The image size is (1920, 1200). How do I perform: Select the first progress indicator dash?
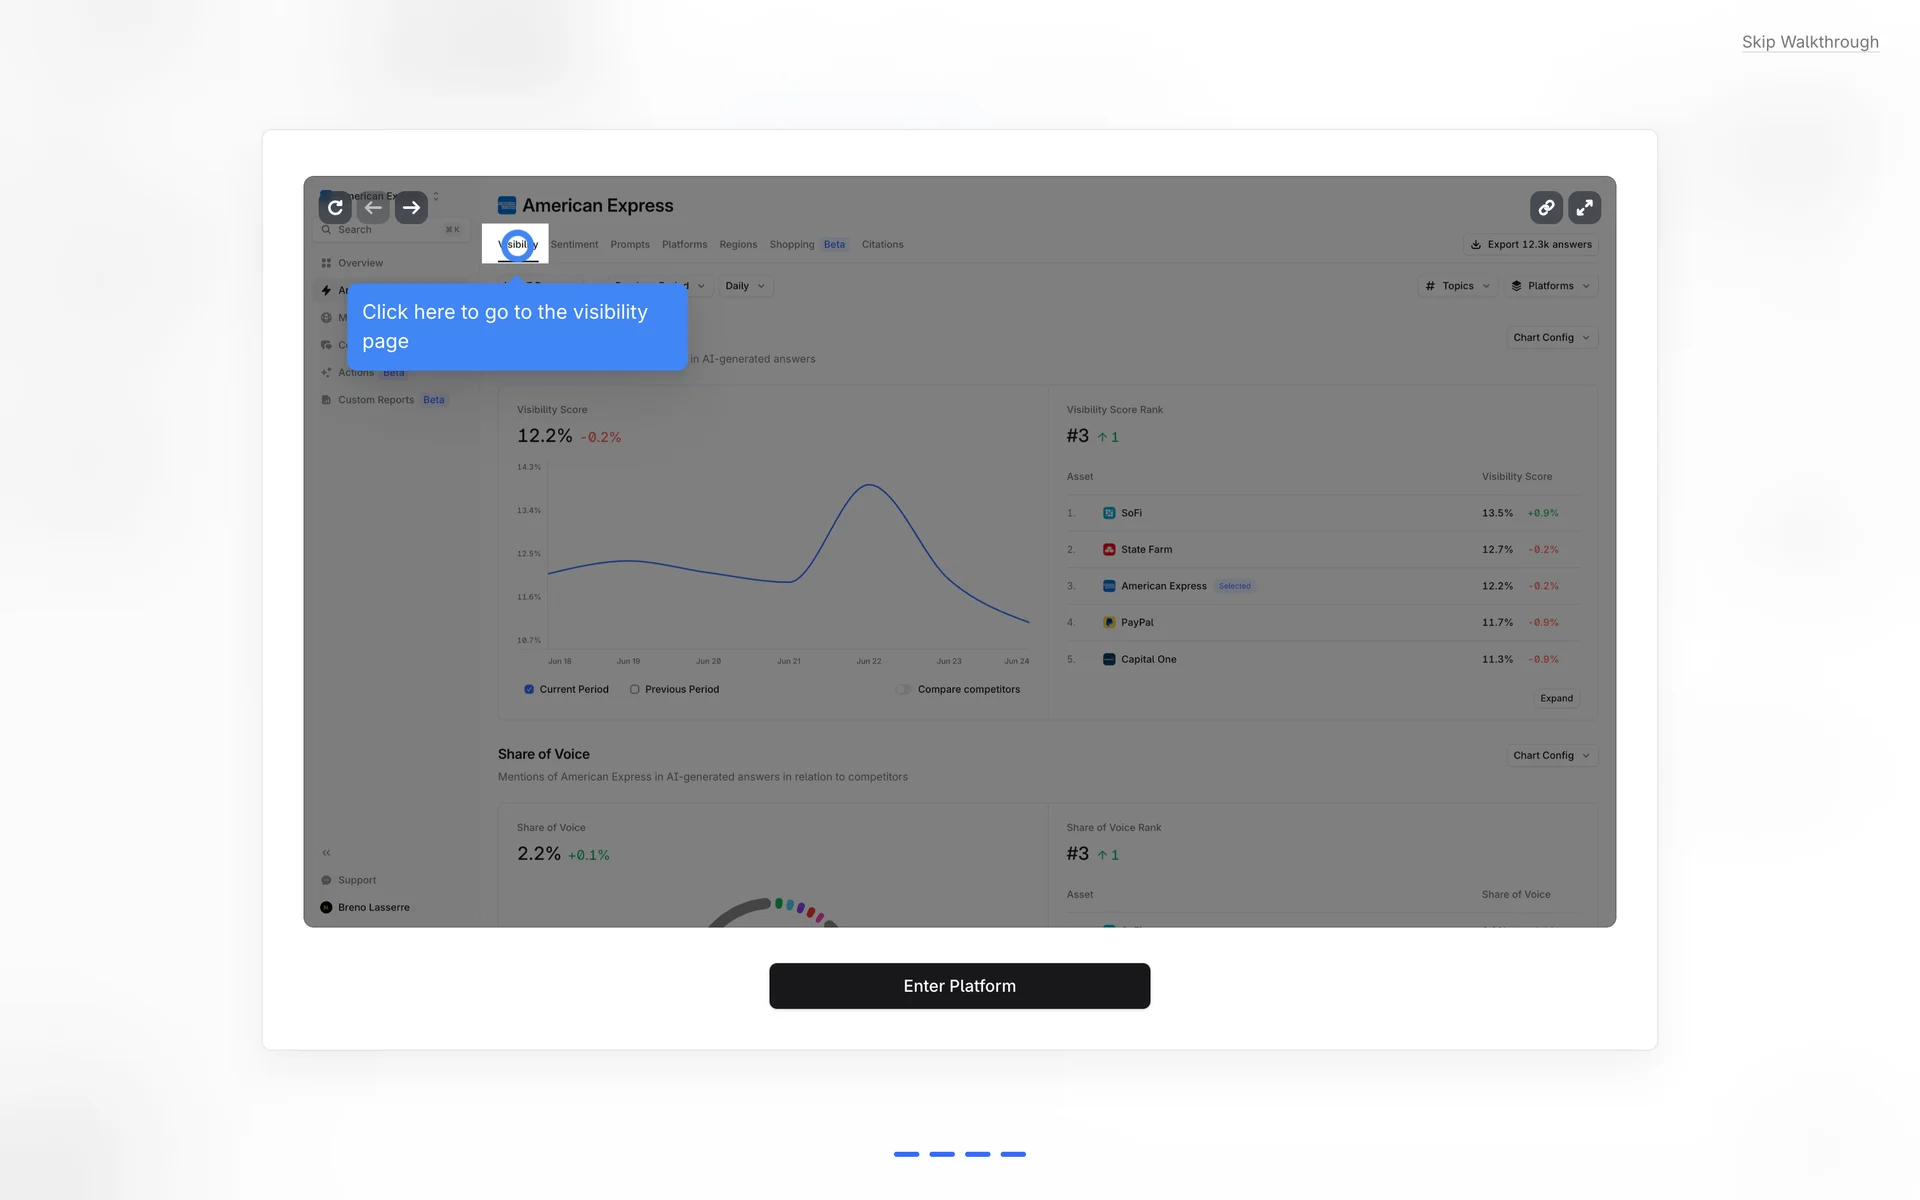[x=906, y=1154]
